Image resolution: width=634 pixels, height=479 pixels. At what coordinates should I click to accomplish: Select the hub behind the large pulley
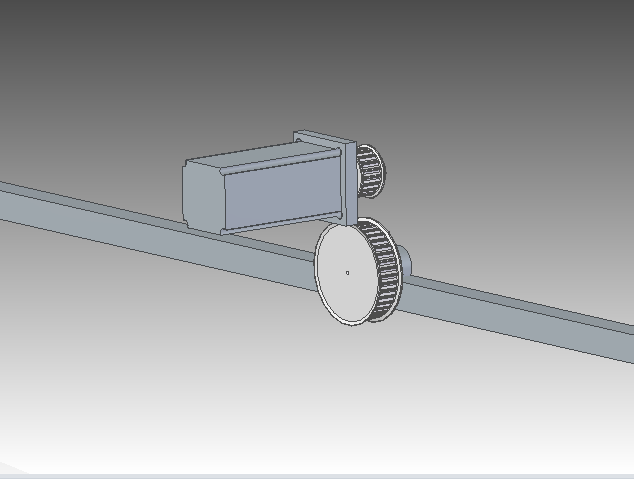(406, 260)
